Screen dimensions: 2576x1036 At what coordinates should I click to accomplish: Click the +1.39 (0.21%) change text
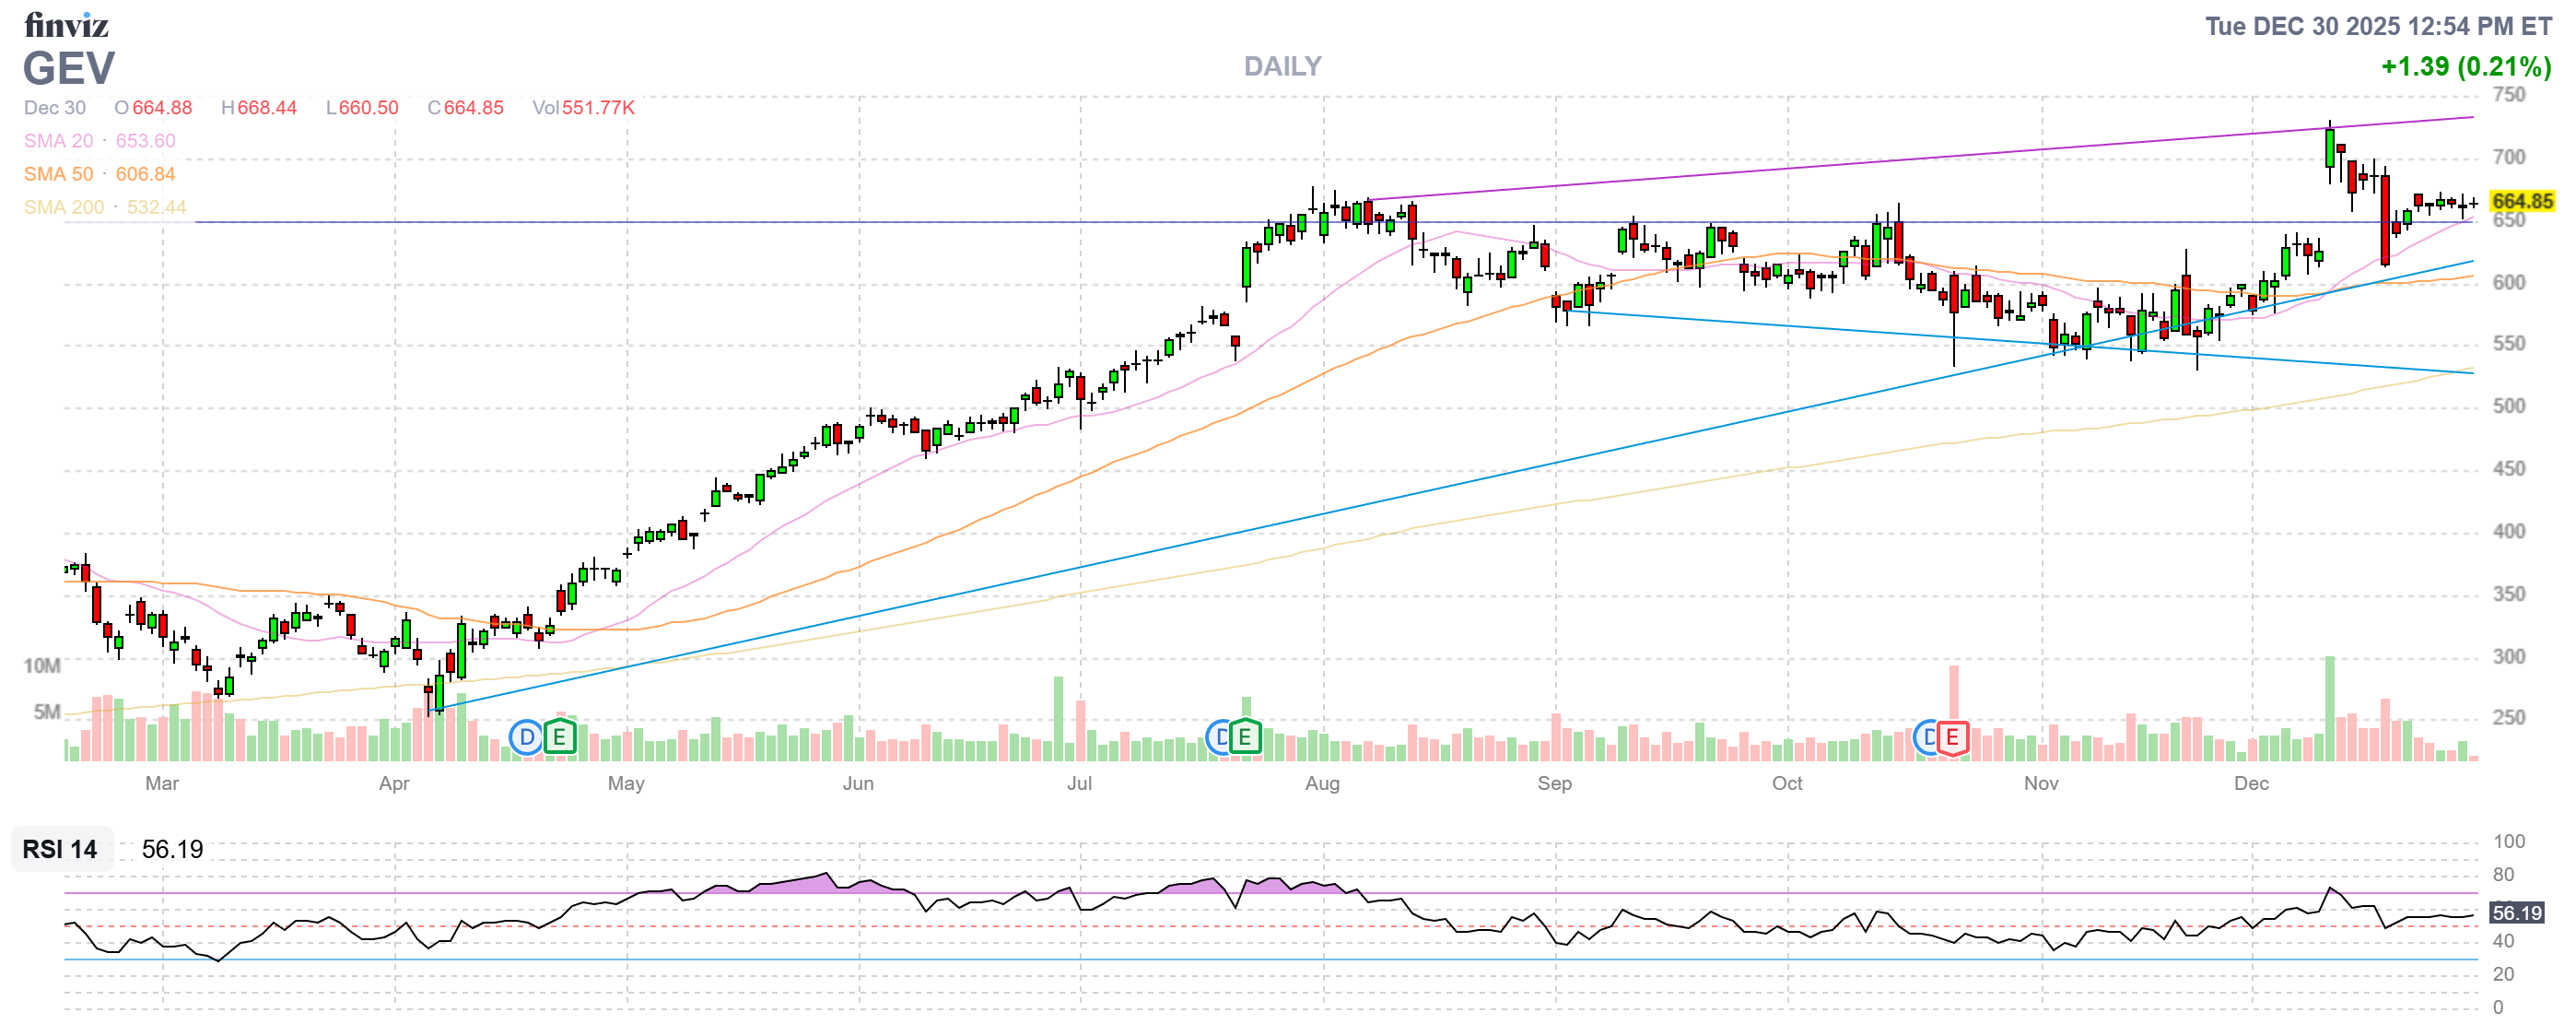[2465, 67]
